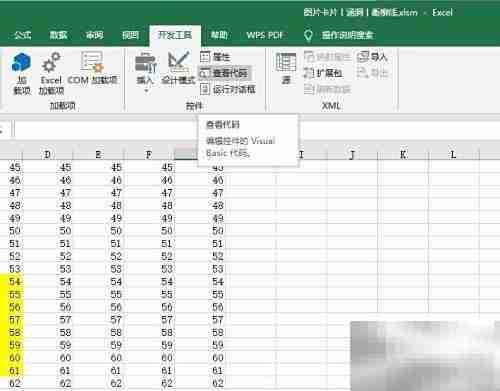This screenshot has width=500, height=391.
Task: Switch to the 视图 ribbon tab
Action: 130,35
